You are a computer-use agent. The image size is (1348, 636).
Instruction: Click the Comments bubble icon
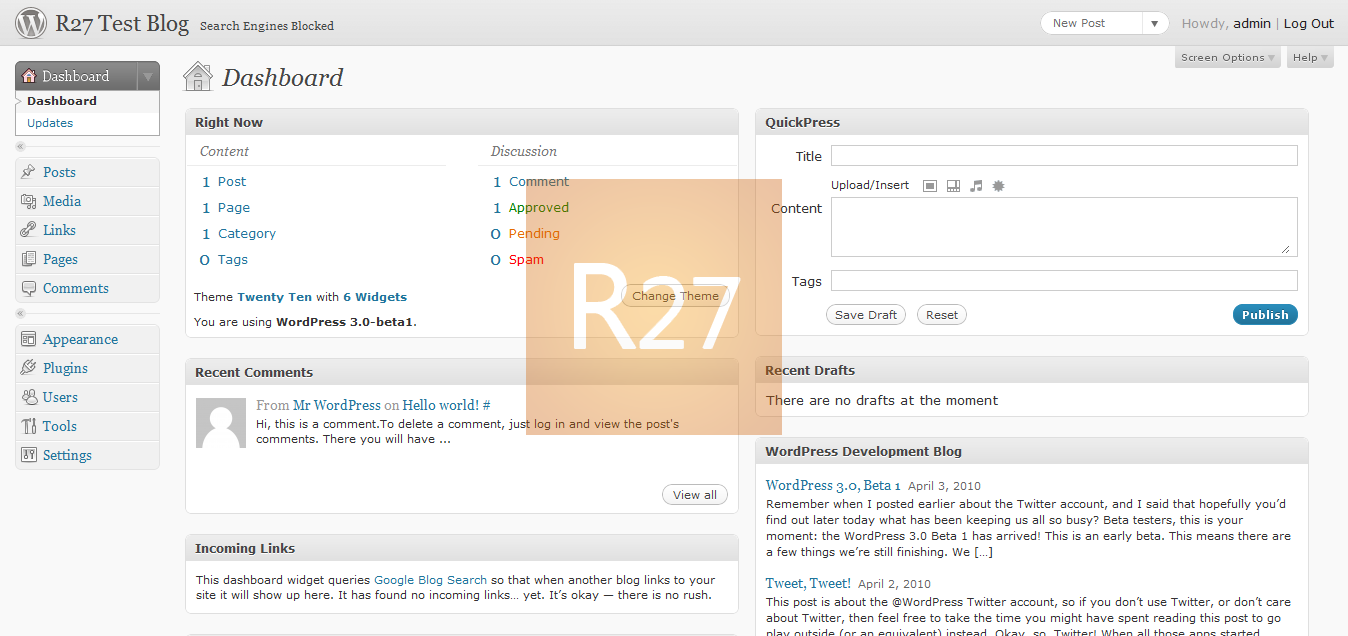click(x=28, y=288)
